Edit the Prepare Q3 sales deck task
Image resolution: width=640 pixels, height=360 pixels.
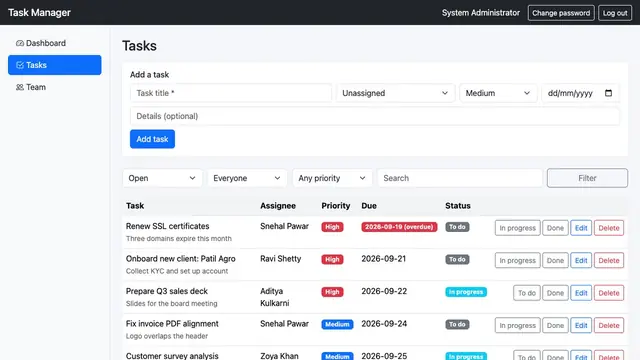tap(581, 293)
